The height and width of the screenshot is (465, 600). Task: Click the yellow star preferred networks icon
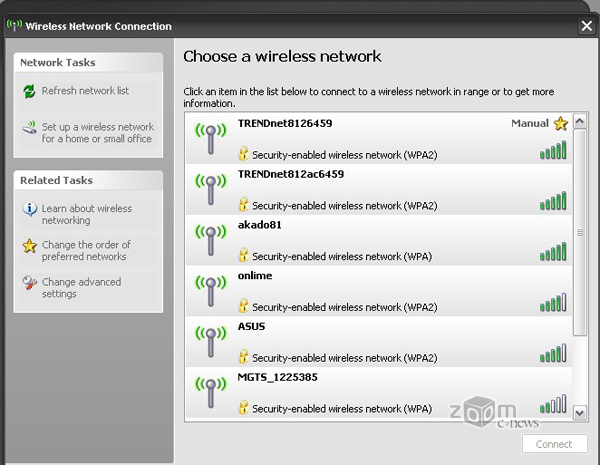[29, 246]
